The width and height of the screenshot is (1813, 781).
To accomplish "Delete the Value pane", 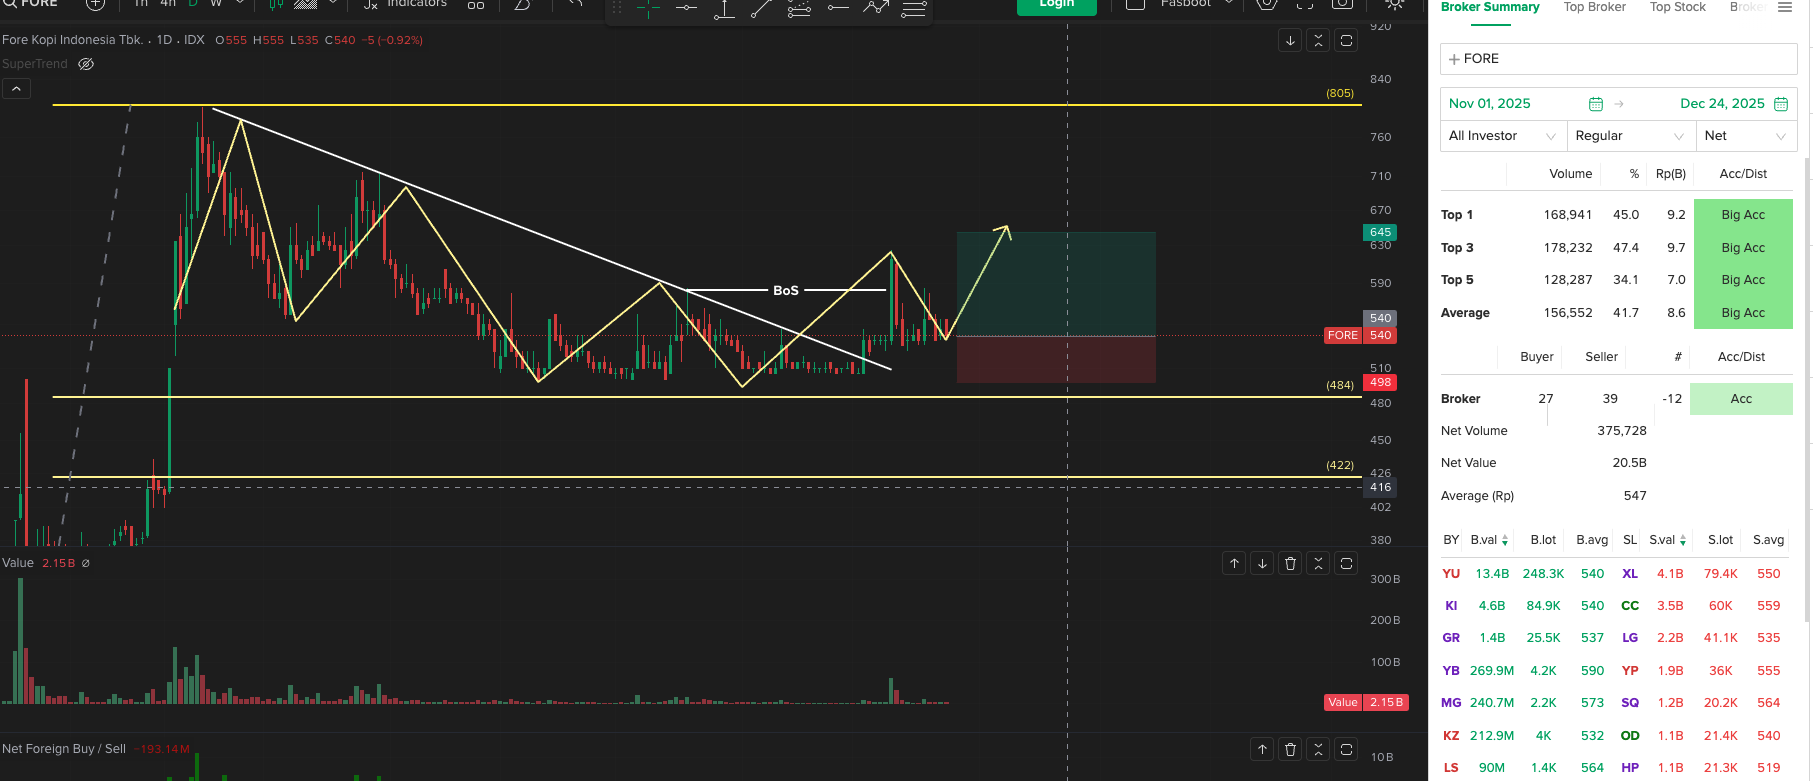I will (x=1290, y=564).
